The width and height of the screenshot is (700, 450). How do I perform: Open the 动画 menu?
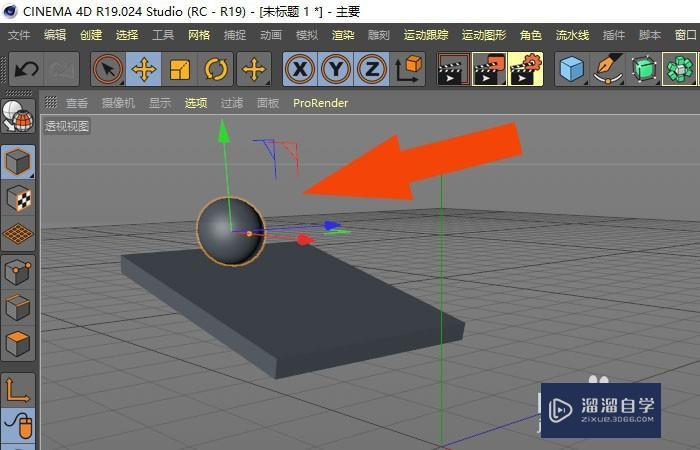point(271,35)
